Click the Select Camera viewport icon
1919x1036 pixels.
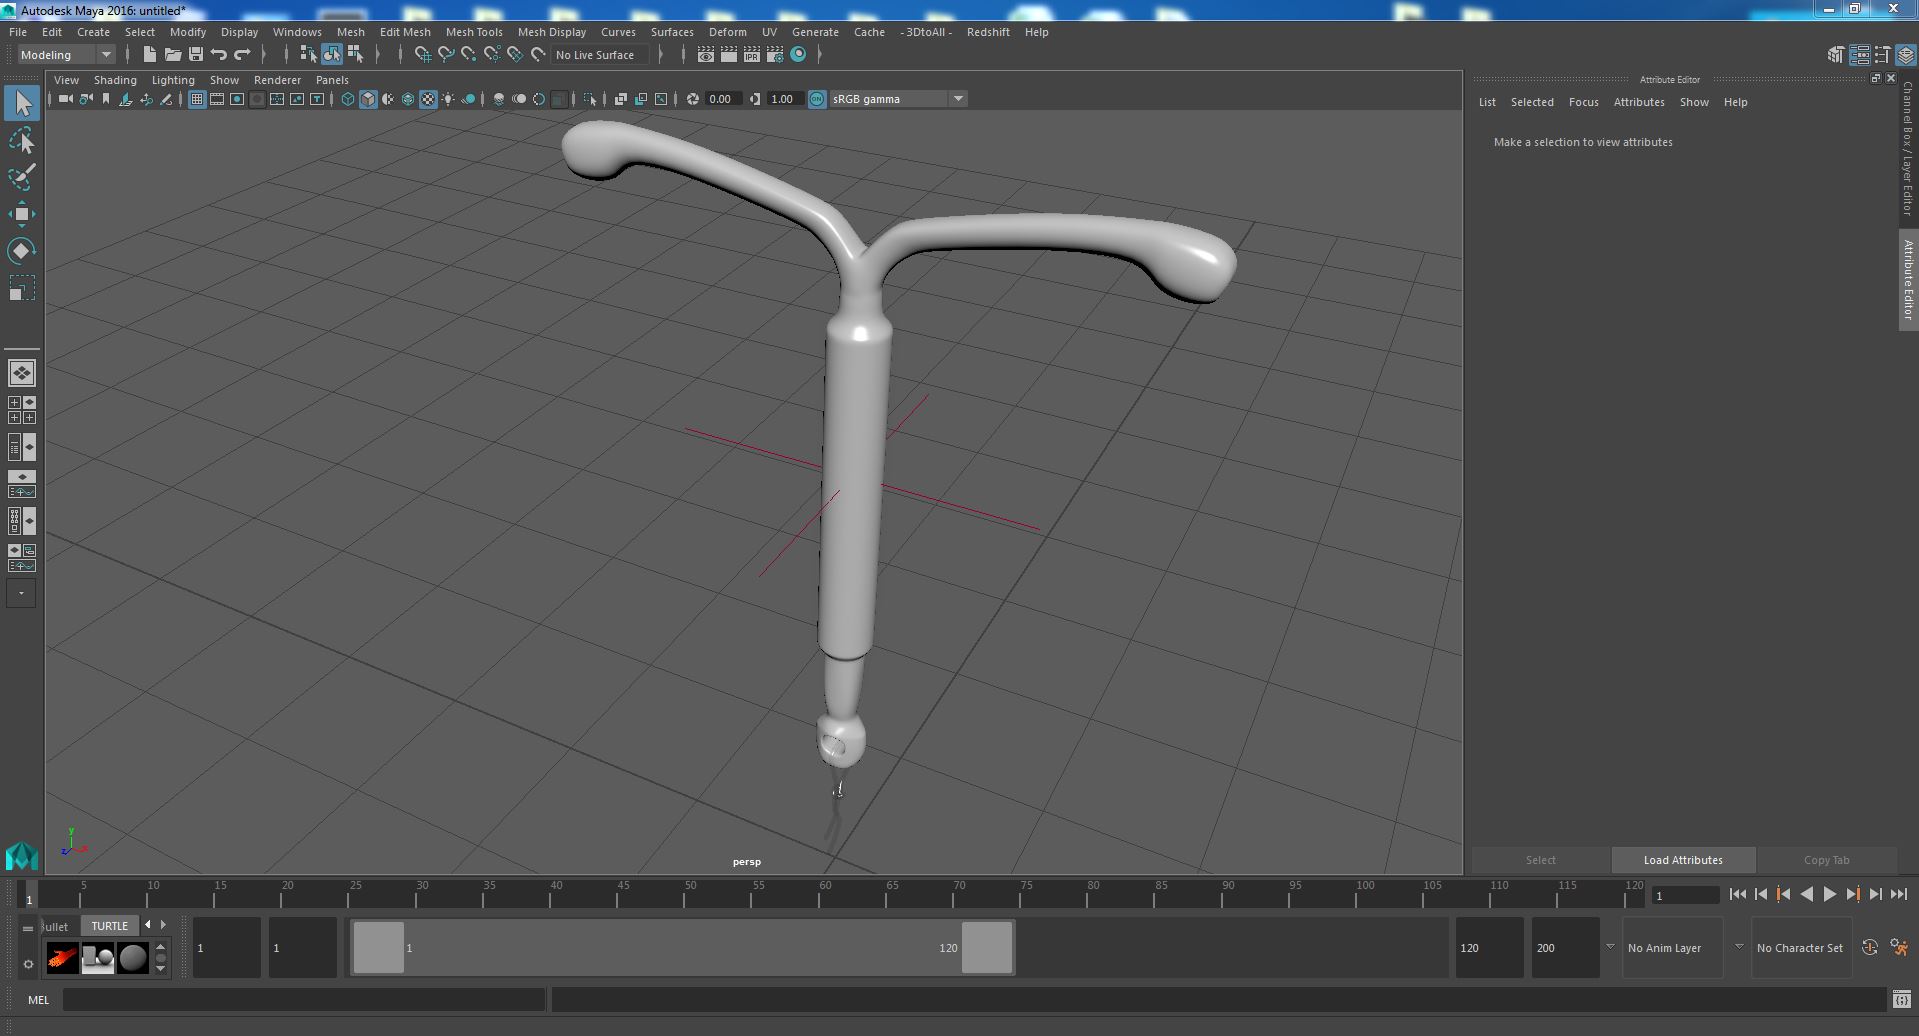pos(65,99)
